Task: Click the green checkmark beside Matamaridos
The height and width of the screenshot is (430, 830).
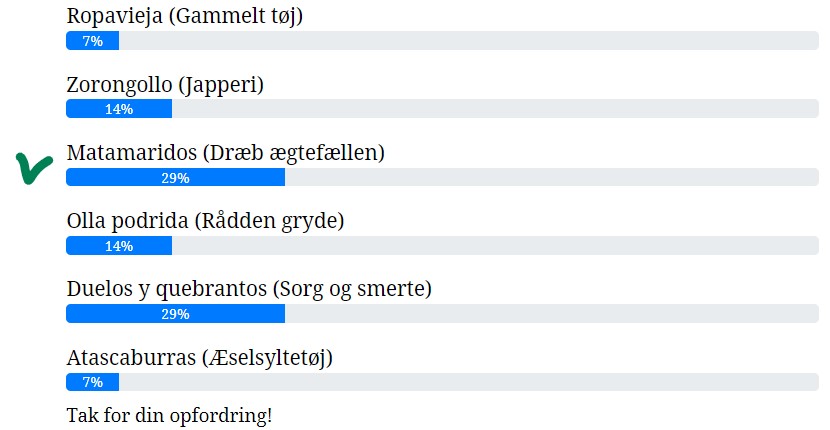Action: 34,168
